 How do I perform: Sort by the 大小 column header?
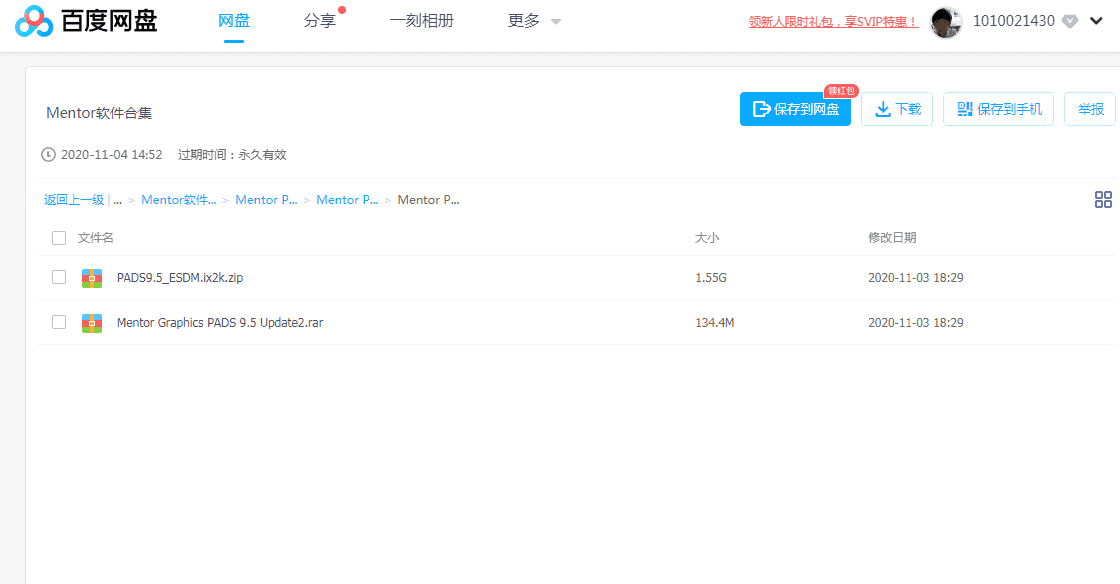click(706, 238)
